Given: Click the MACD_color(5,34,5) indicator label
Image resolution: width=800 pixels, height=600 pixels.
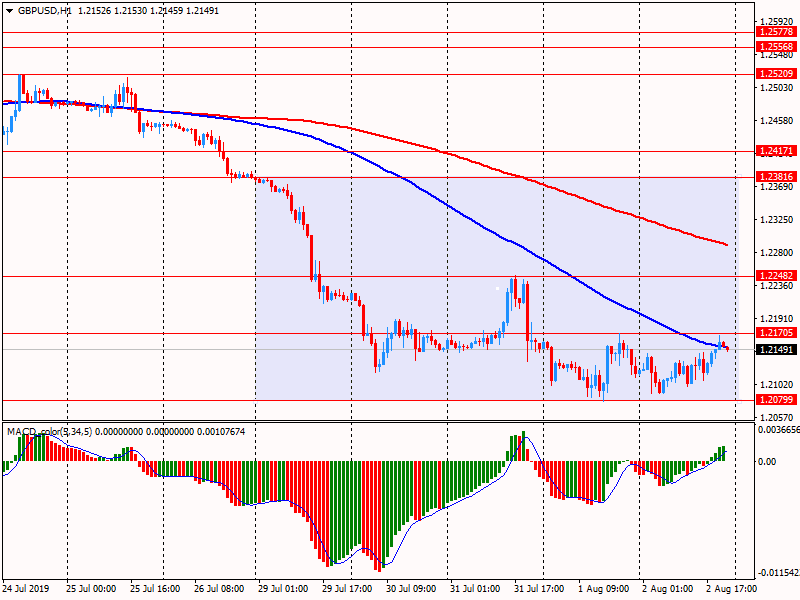Looking at the screenshot, I should (49, 432).
